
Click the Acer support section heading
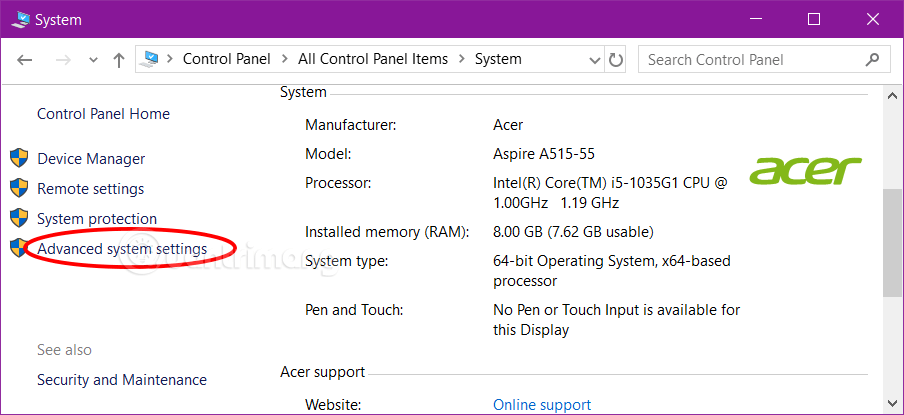pyautogui.click(x=322, y=372)
